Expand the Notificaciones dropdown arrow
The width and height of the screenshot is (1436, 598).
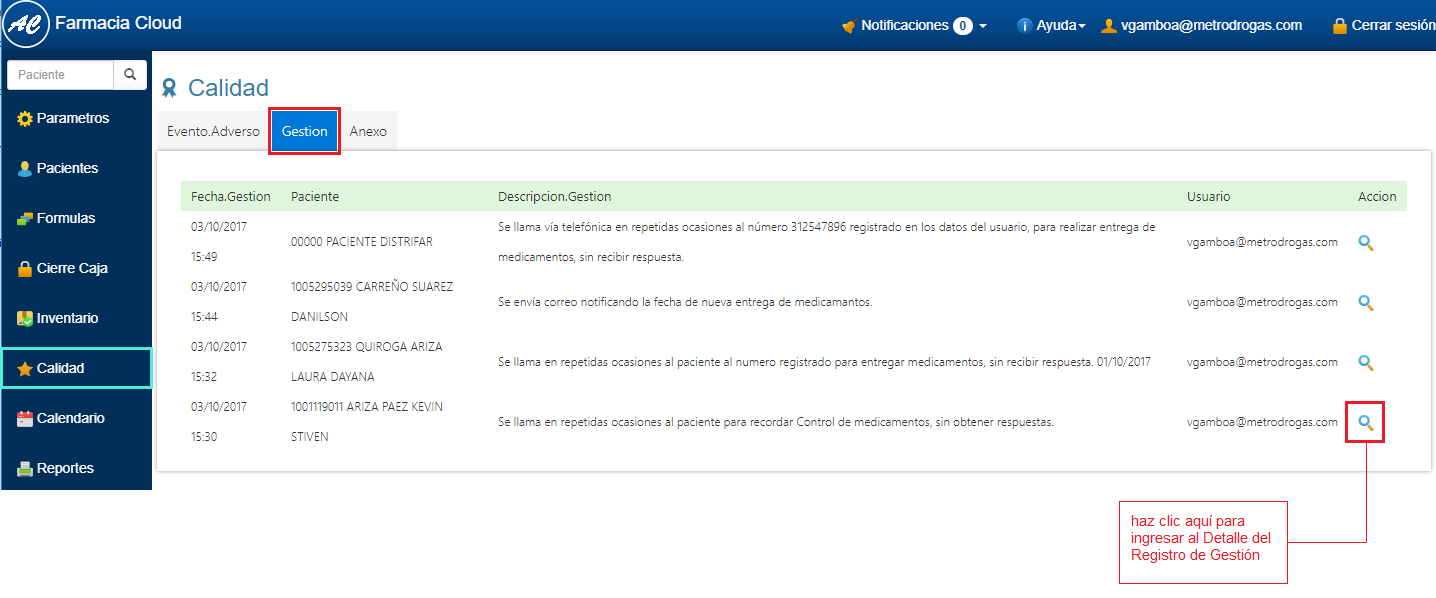tap(983, 26)
